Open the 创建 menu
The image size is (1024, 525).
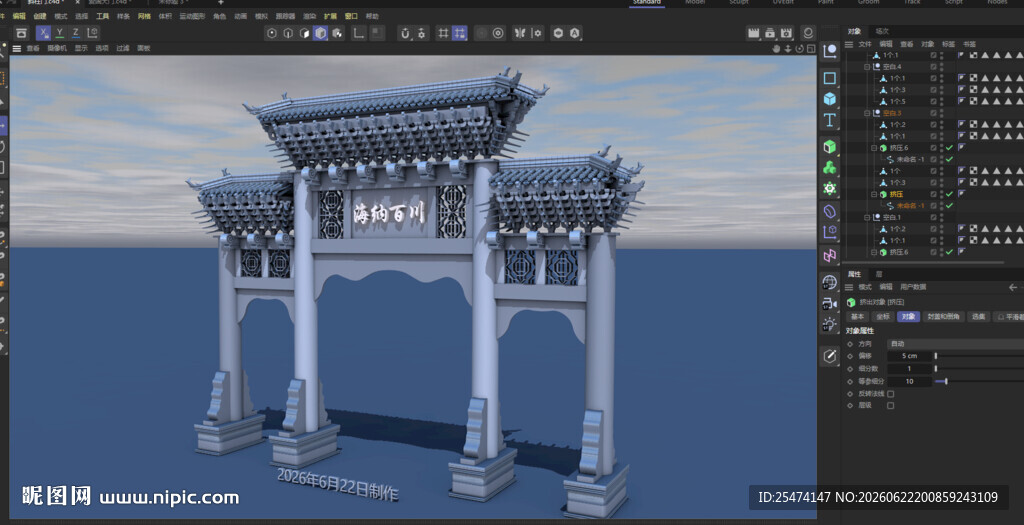coord(40,16)
